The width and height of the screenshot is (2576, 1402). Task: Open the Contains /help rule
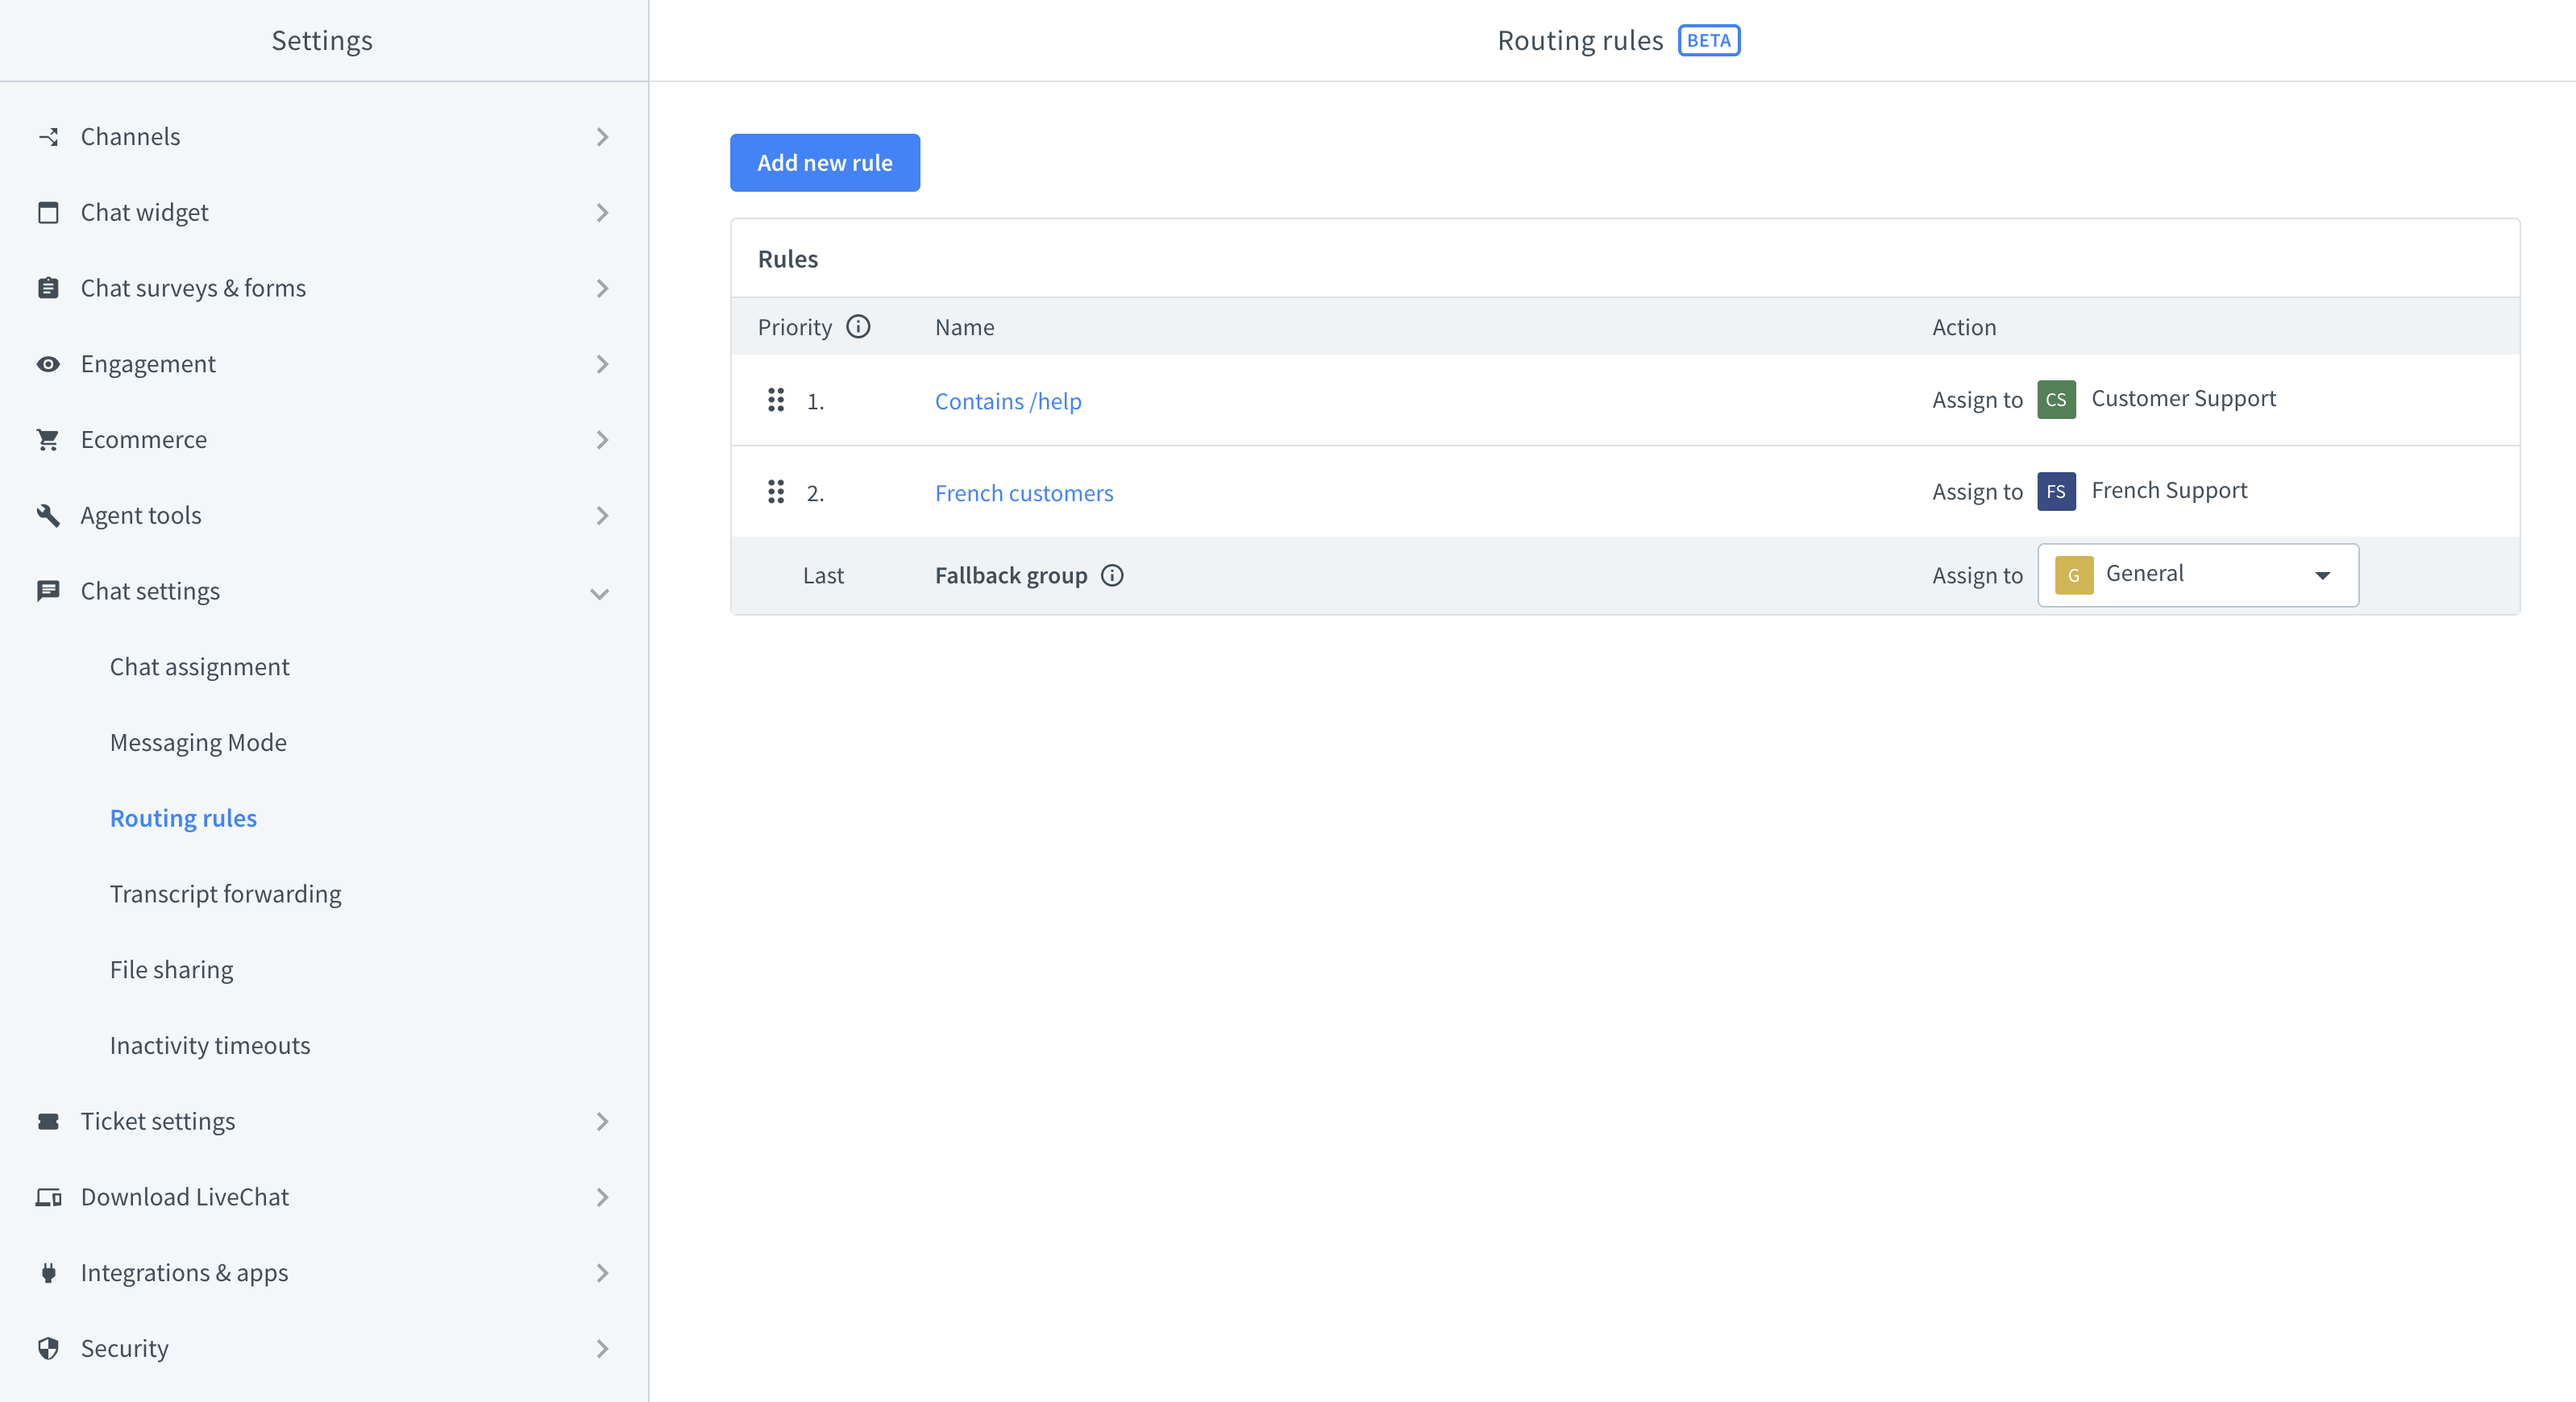coord(1008,401)
